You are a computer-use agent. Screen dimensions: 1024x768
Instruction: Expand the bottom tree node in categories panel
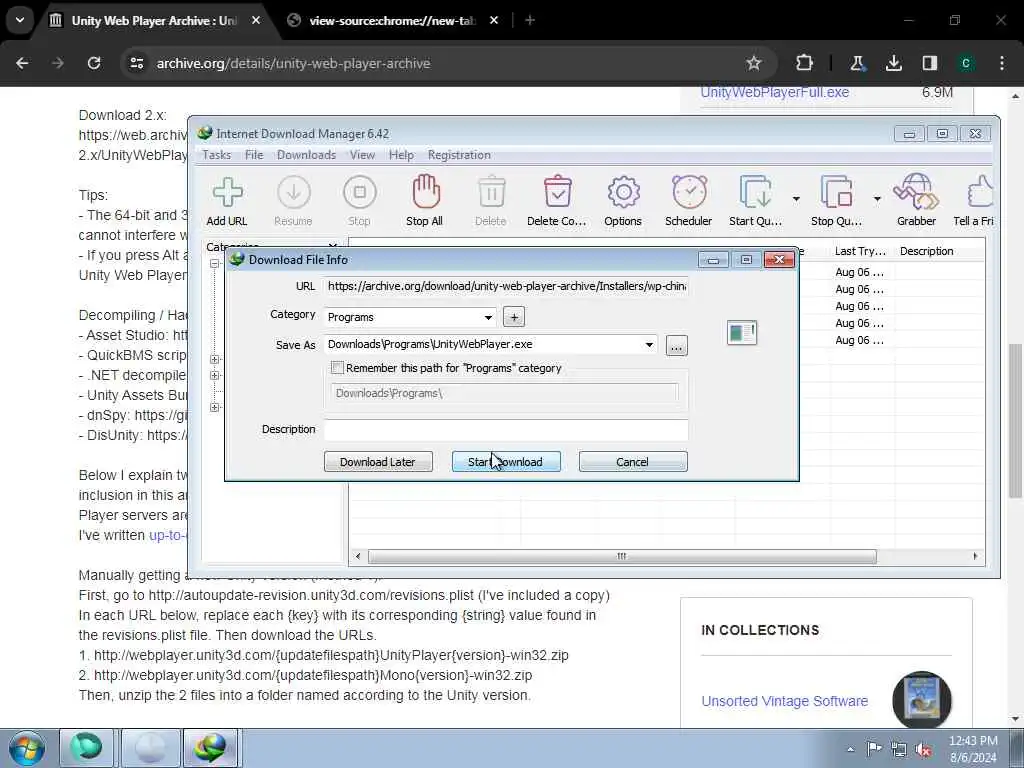pos(214,407)
